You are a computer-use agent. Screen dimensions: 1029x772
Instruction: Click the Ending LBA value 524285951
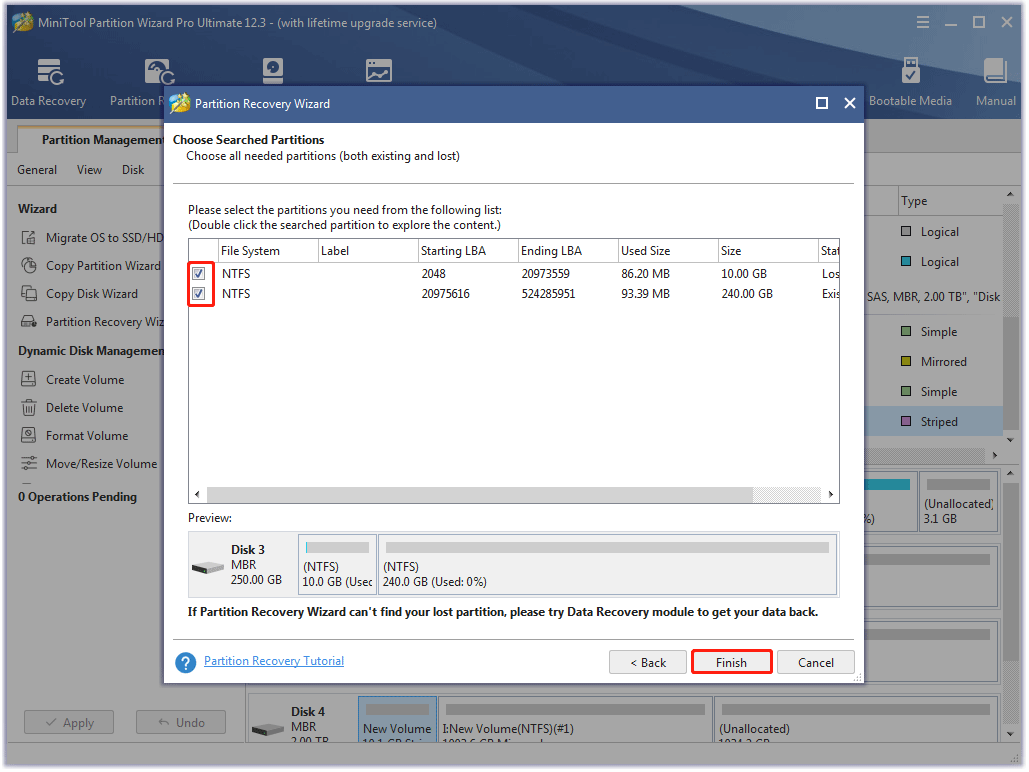pyautogui.click(x=548, y=293)
